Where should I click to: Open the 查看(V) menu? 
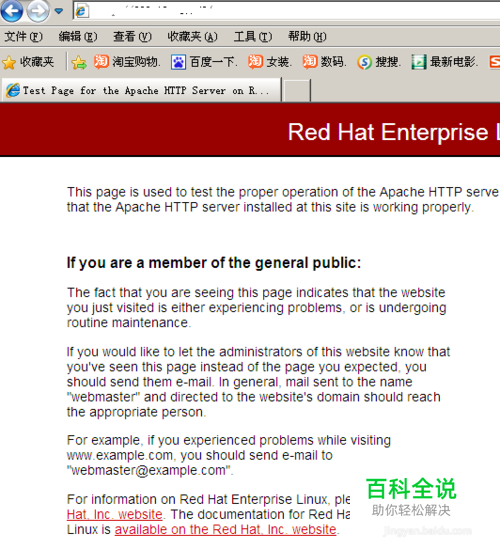coord(132,36)
